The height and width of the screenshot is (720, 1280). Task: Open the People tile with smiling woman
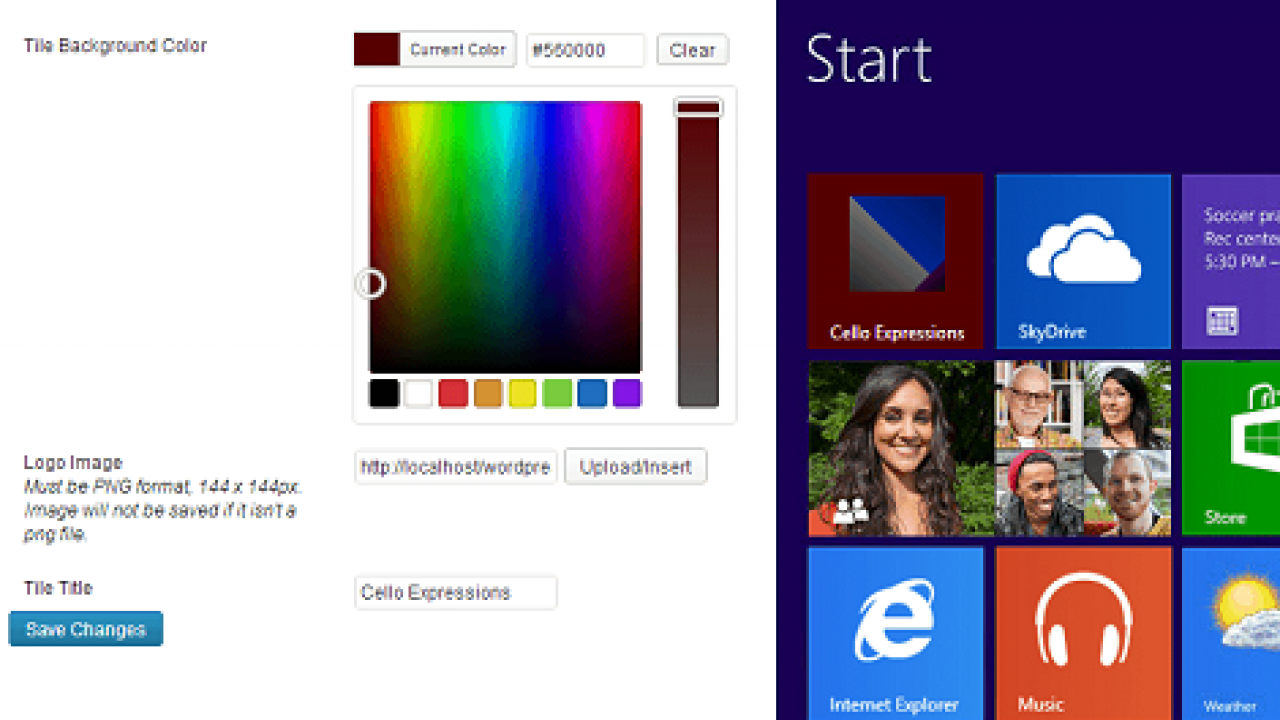(x=989, y=448)
